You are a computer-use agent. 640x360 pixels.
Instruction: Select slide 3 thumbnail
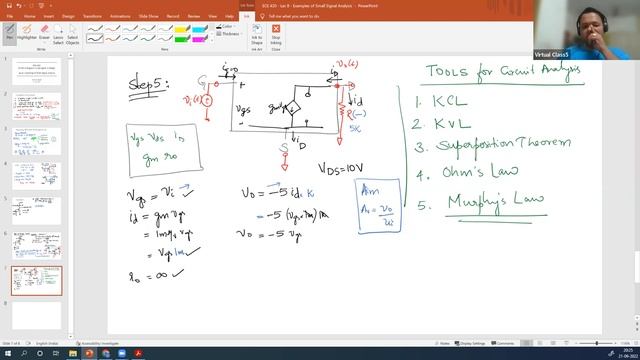[x=37, y=141]
